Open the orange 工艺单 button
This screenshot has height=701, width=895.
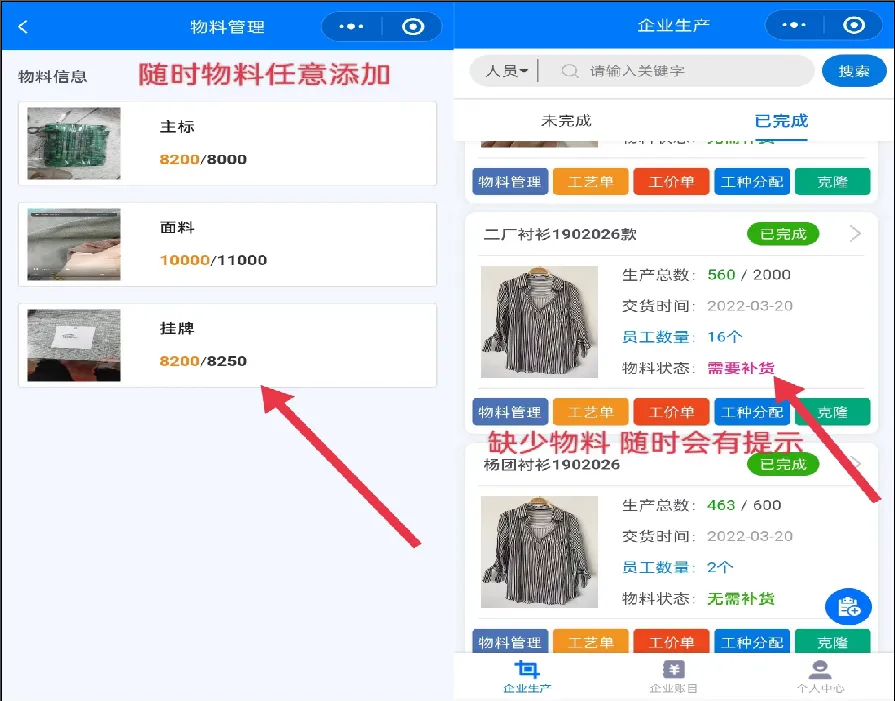(x=591, y=411)
